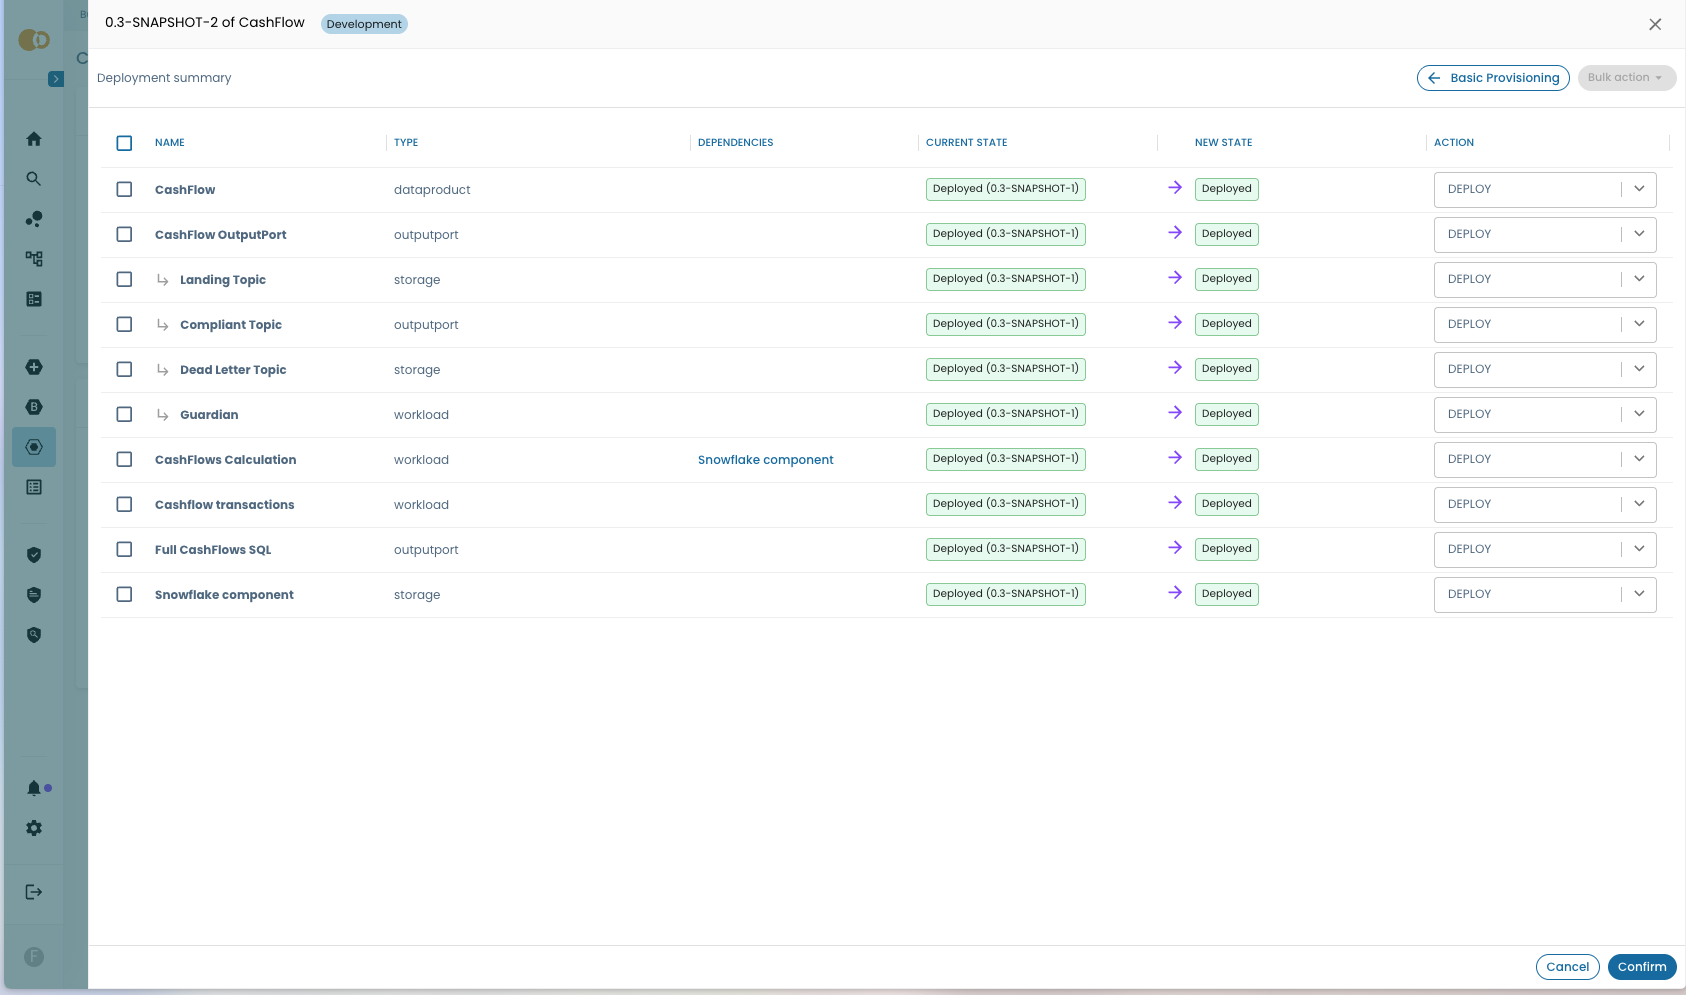Open the action dropdown for CashFlows Calculation

1545,459
